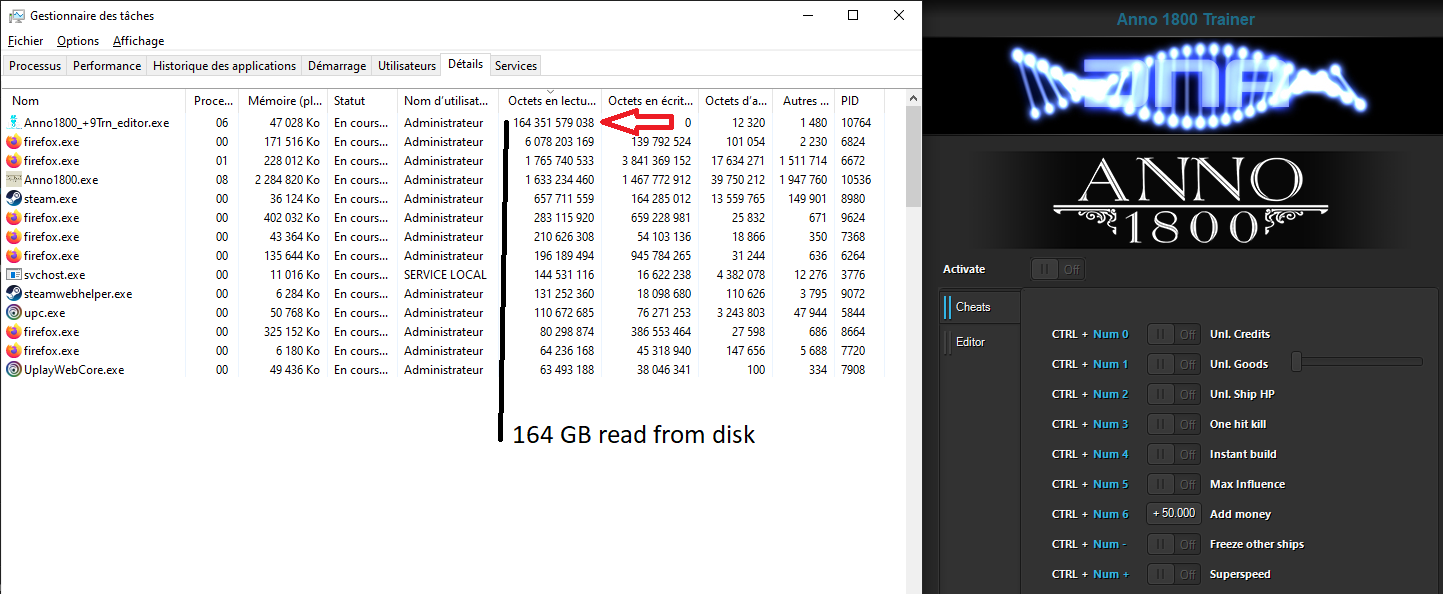Sort by the Mémoire column header
The width and height of the screenshot is (1443, 594).
pos(284,101)
